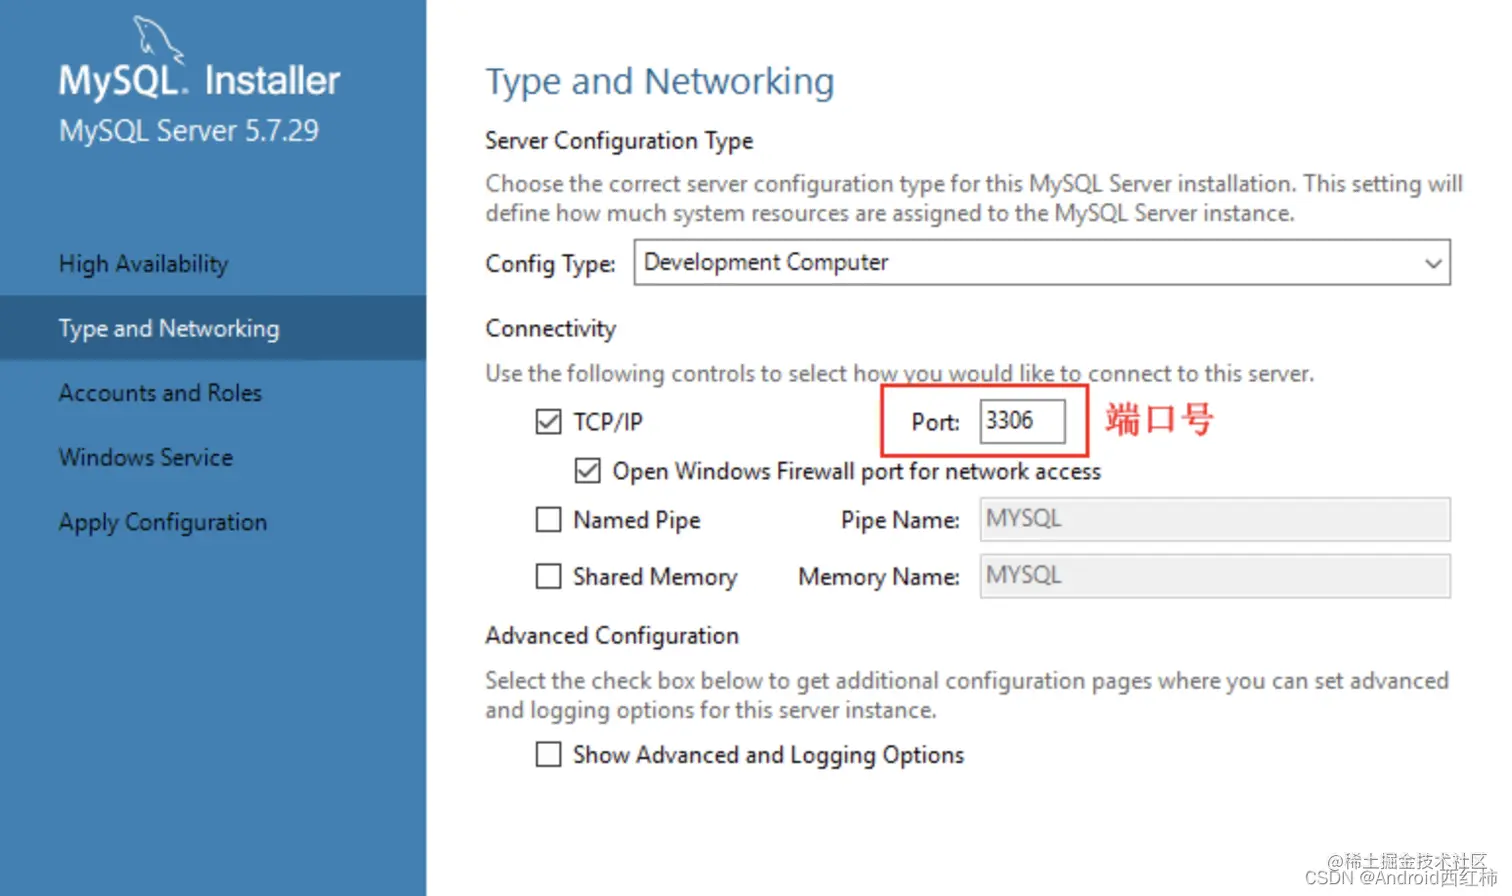Image resolution: width=1512 pixels, height=896 pixels.
Task: Select High Availability in the sidebar
Action: point(144,264)
